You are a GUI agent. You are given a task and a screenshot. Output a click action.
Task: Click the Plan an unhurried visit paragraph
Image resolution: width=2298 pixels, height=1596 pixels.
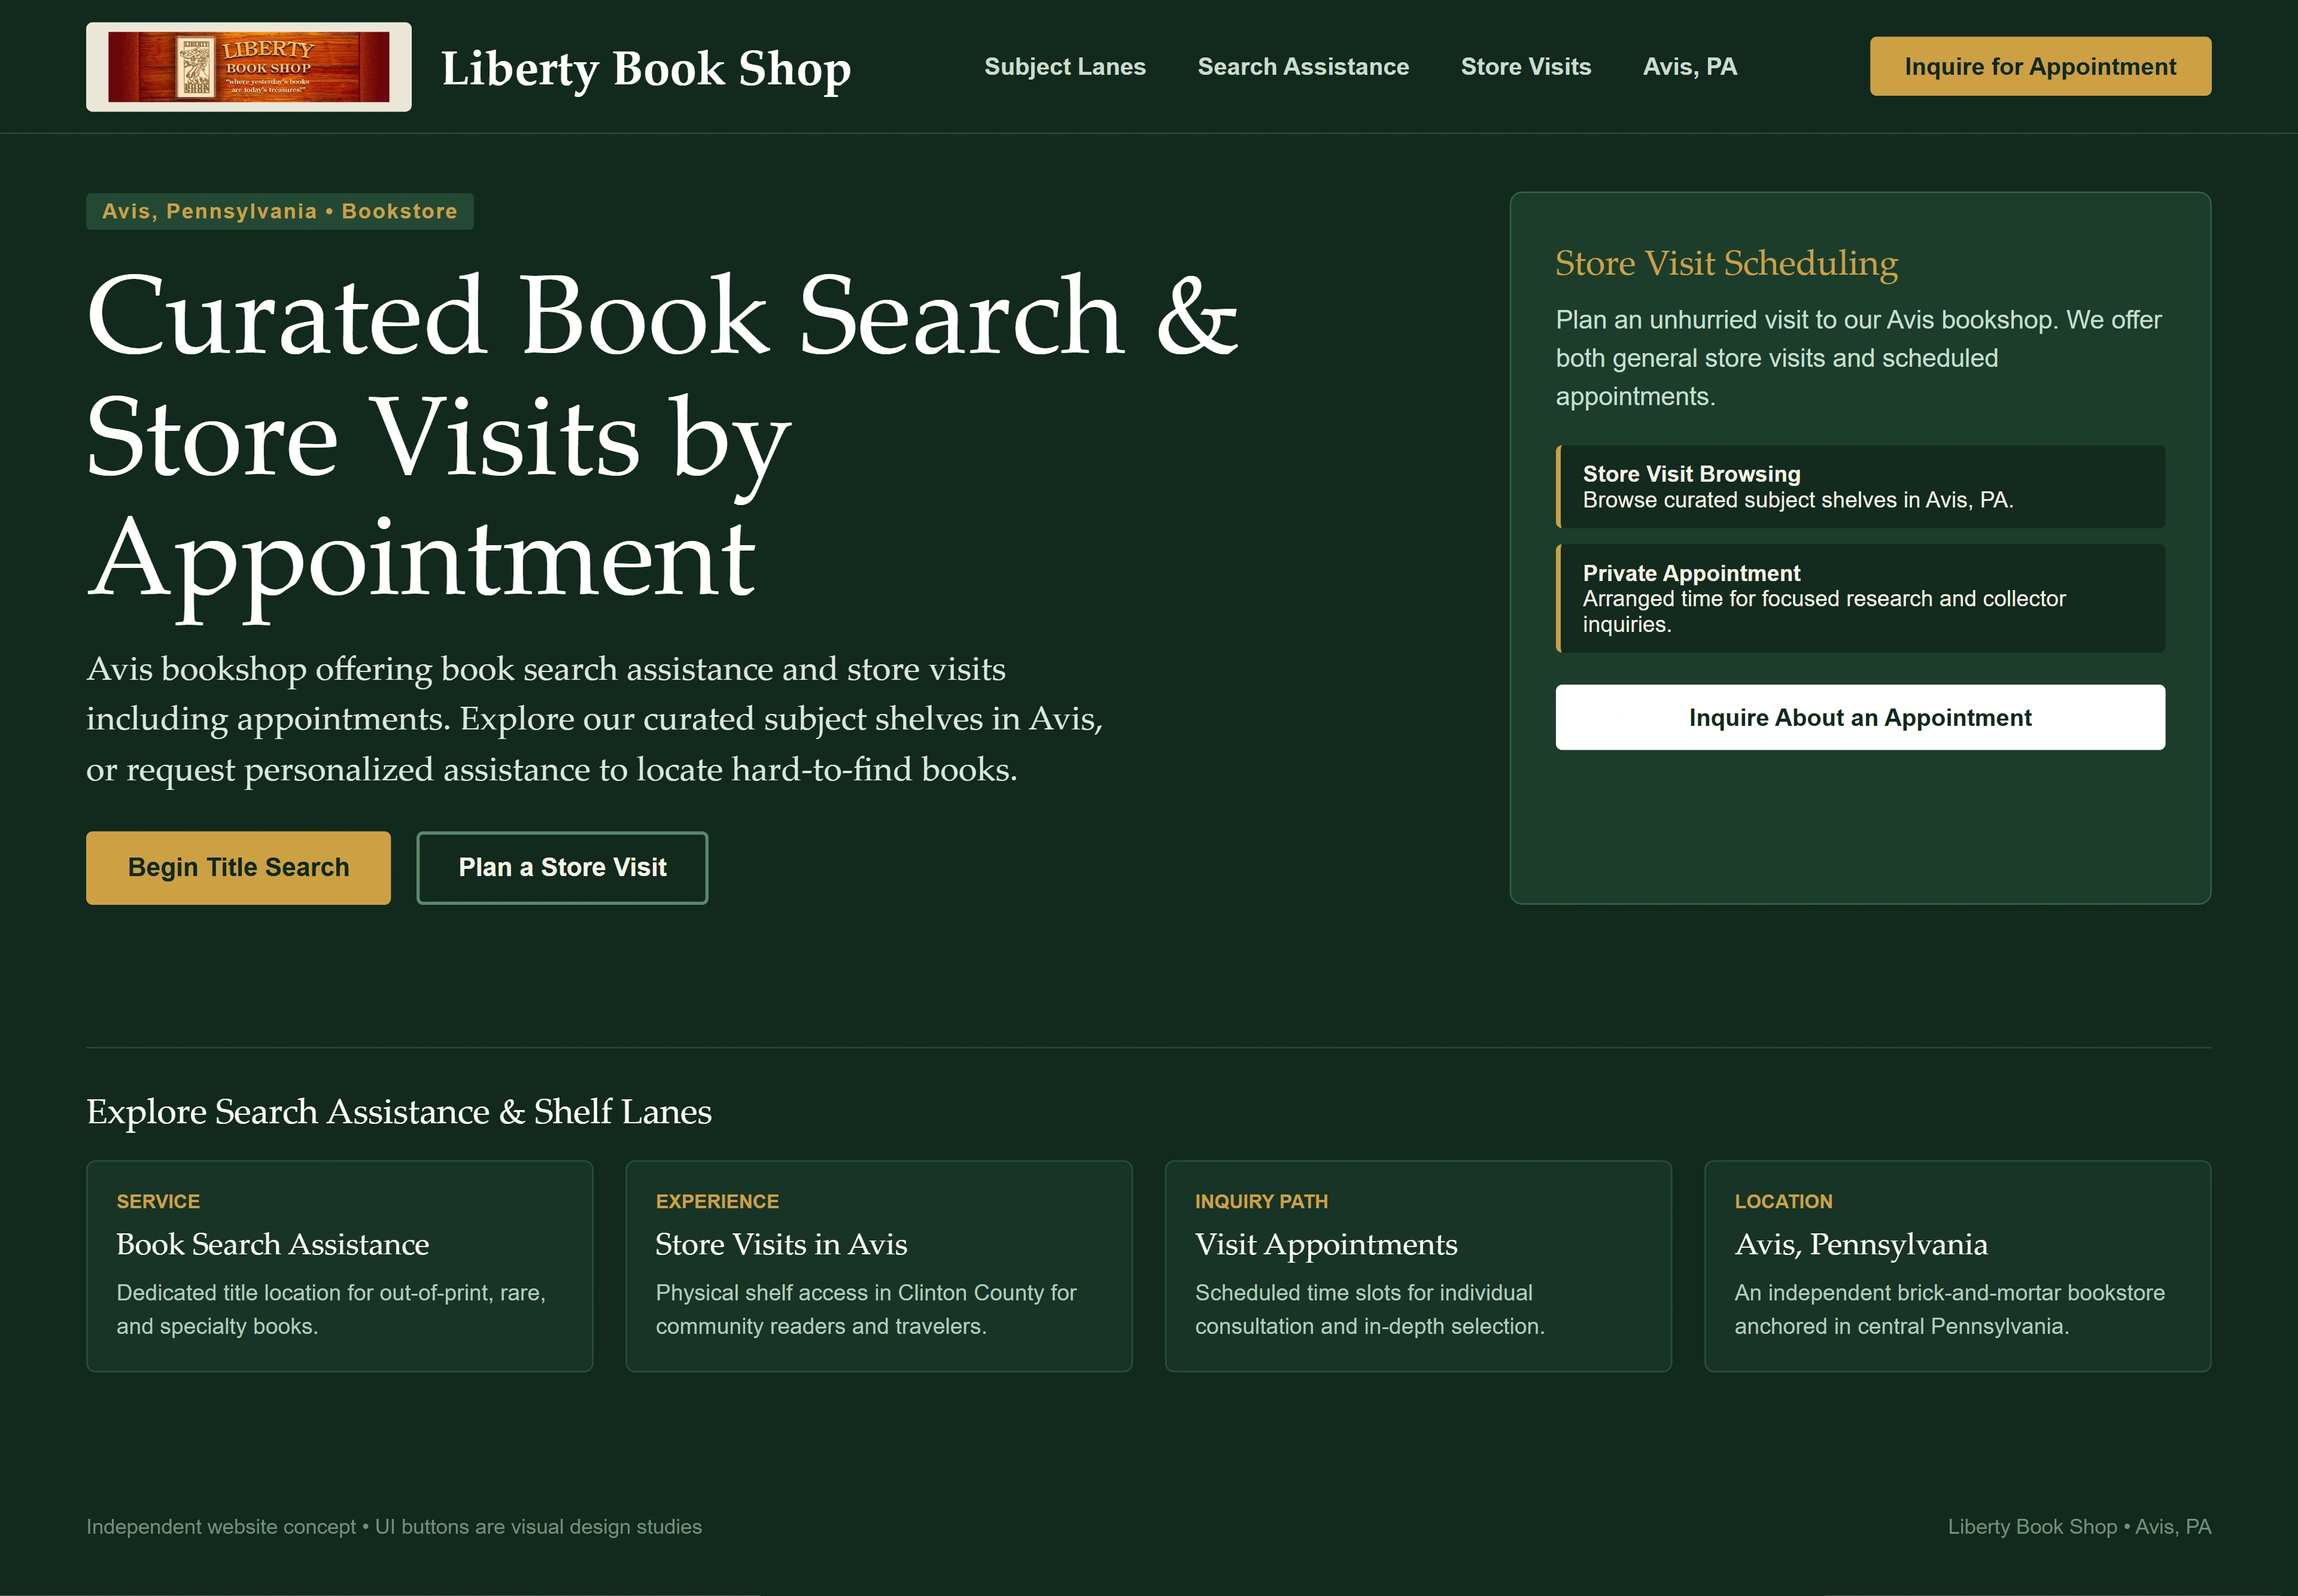pos(1858,358)
